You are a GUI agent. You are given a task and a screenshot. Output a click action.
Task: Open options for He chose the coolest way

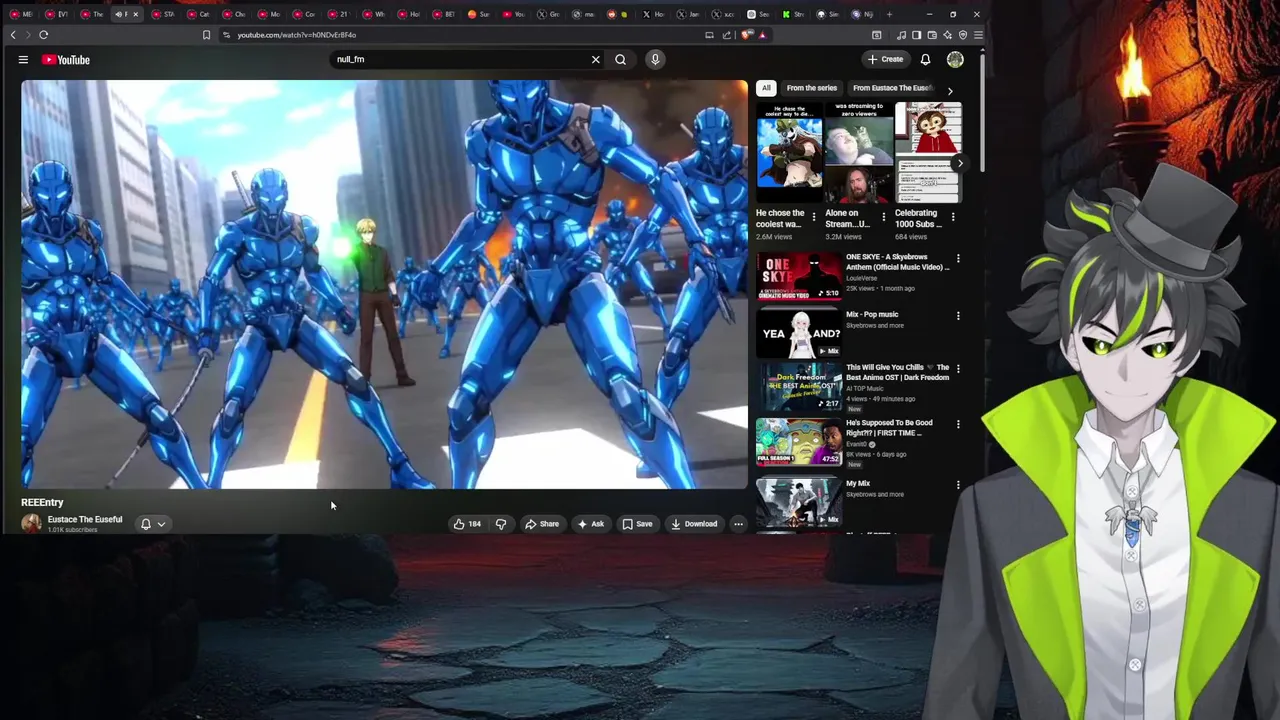click(813, 216)
